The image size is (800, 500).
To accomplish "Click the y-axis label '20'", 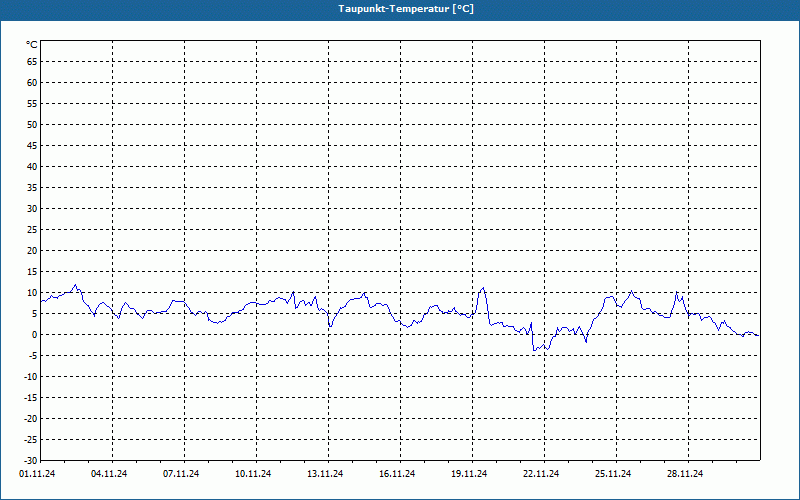I will click(x=32, y=251).
